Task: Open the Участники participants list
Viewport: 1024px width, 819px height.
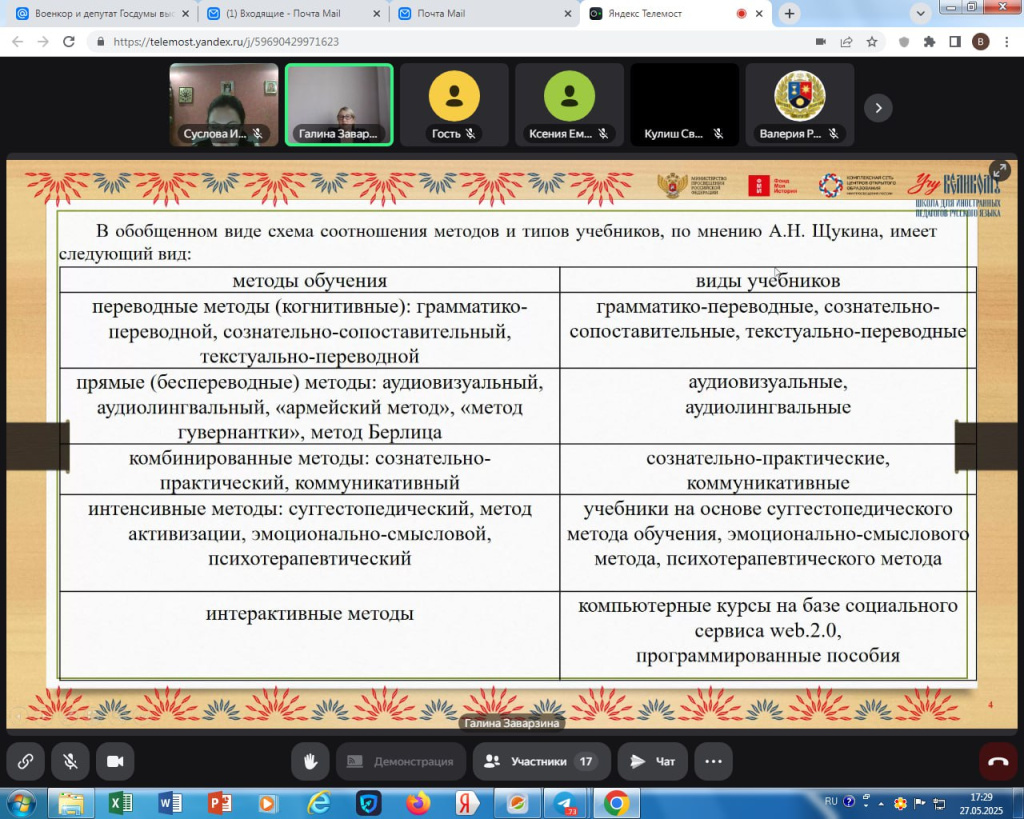Action: point(541,762)
